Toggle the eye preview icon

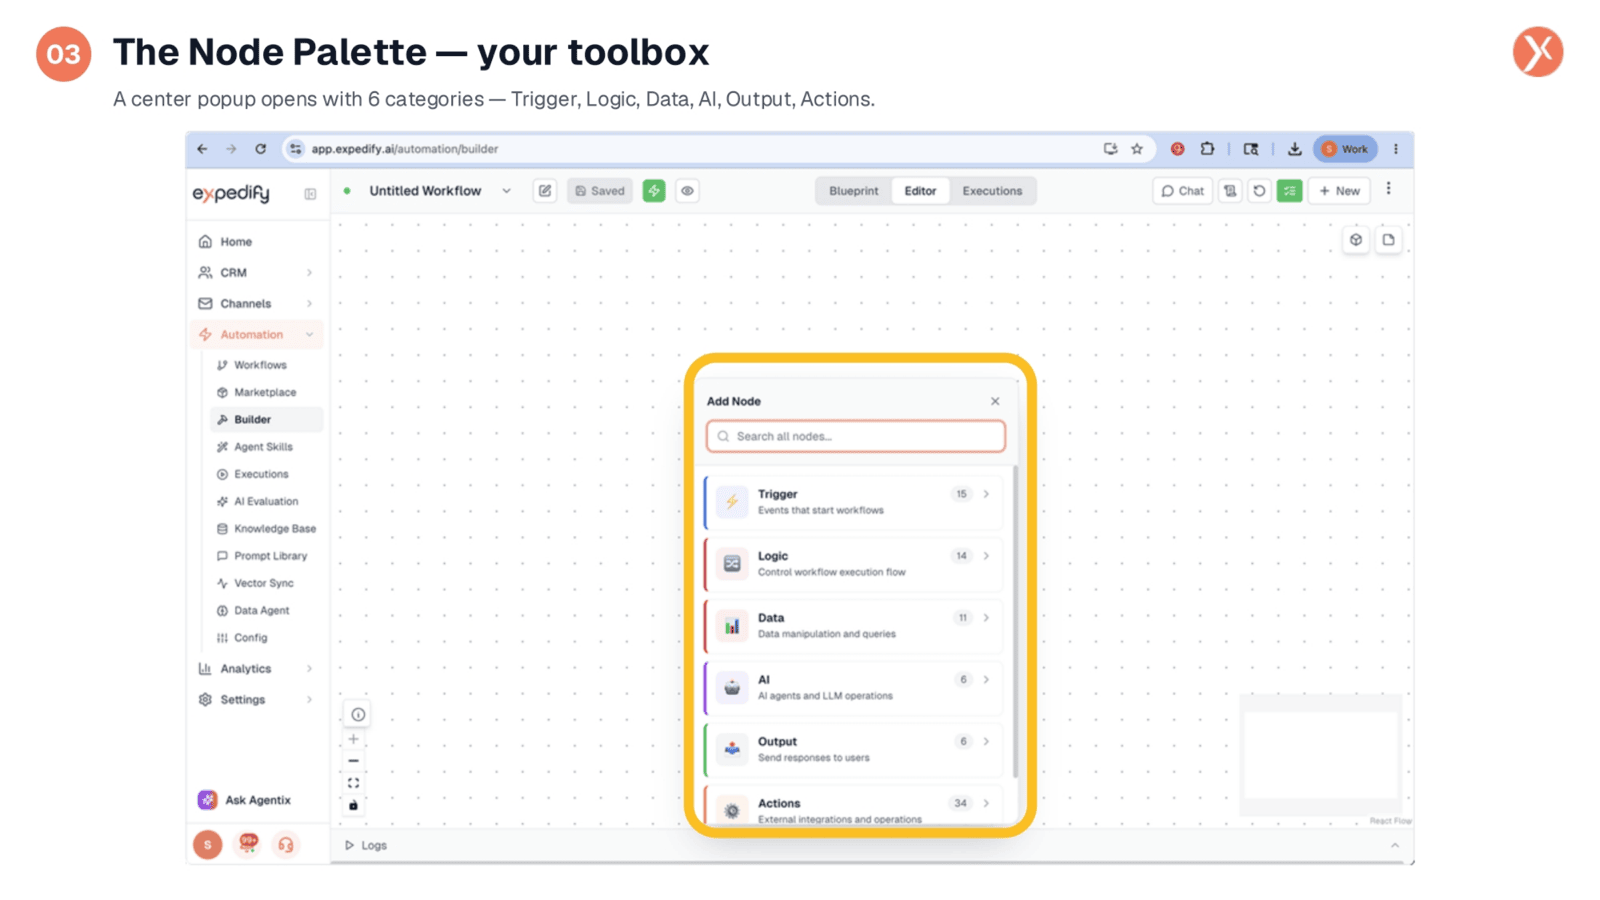pyautogui.click(x=687, y=191)
